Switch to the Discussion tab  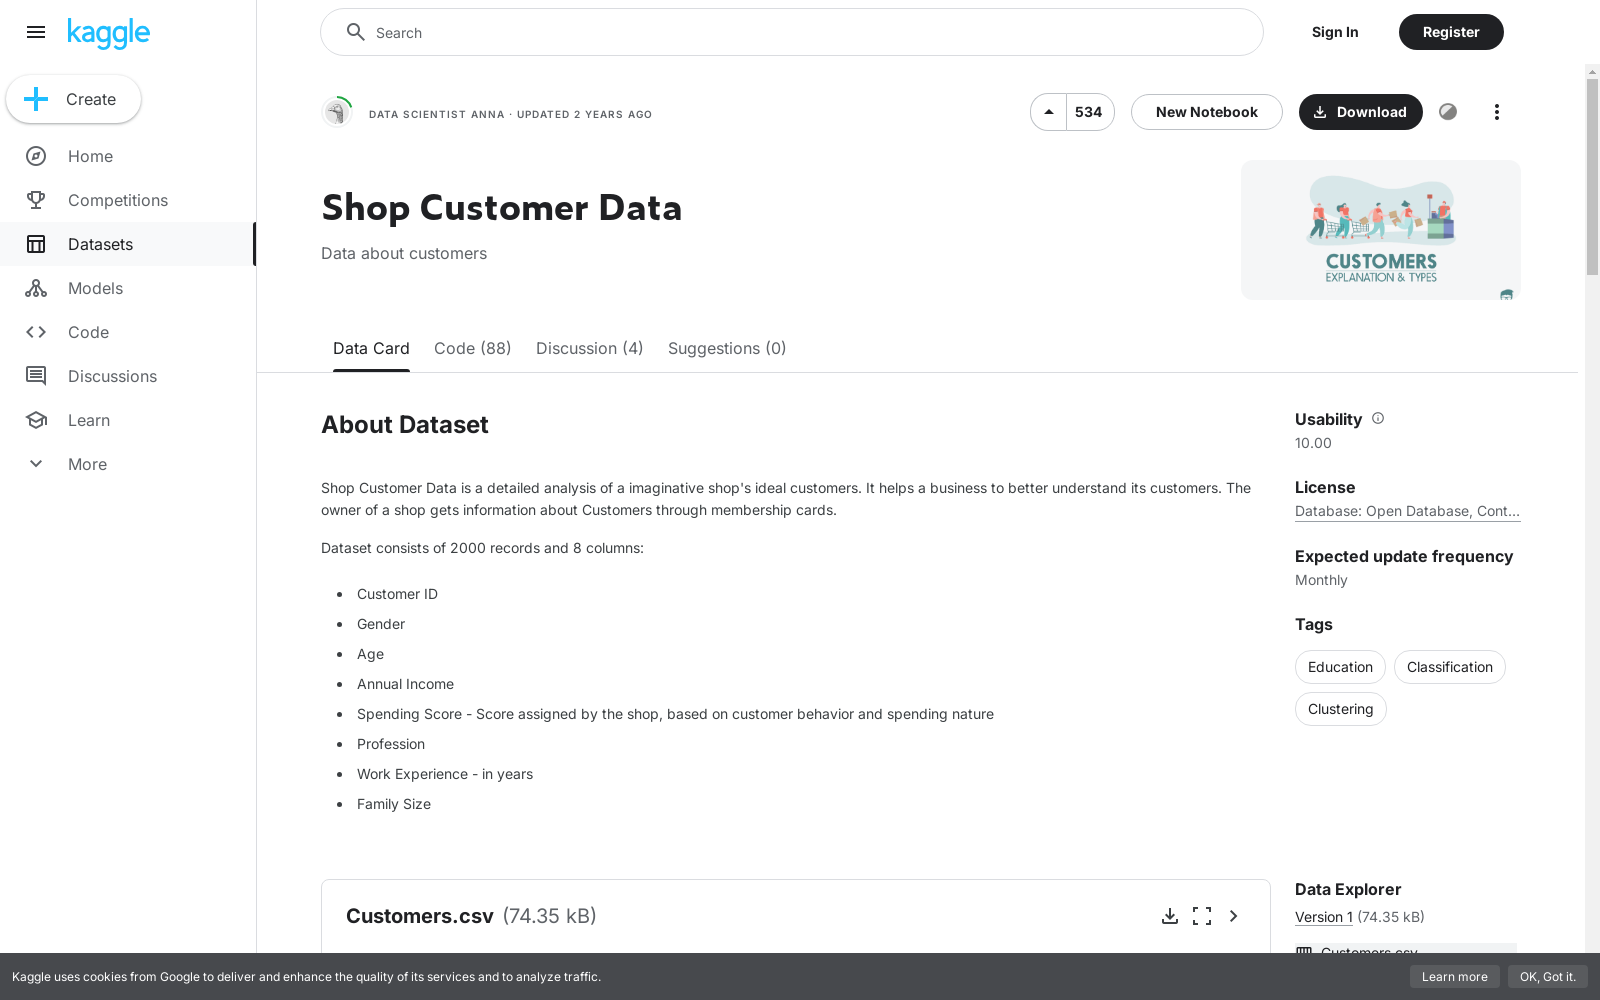(589, 348)
